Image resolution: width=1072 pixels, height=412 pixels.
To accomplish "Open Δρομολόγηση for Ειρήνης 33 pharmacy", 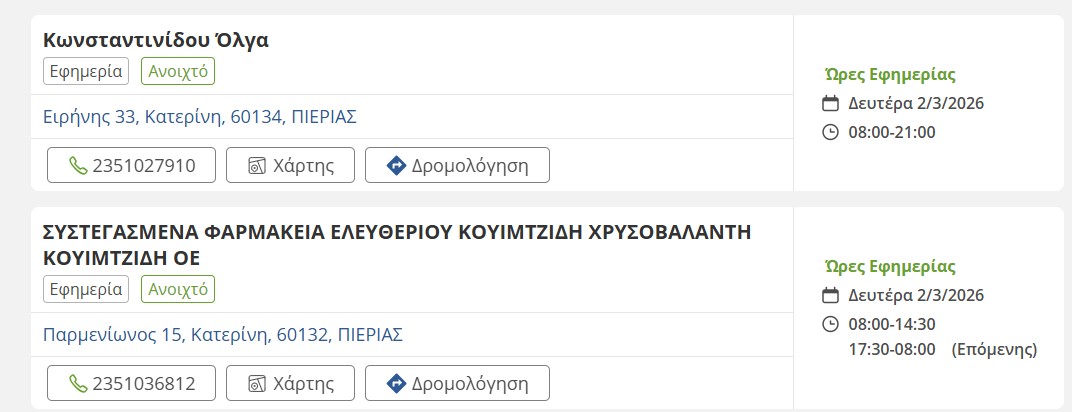I will coord(457,165).
